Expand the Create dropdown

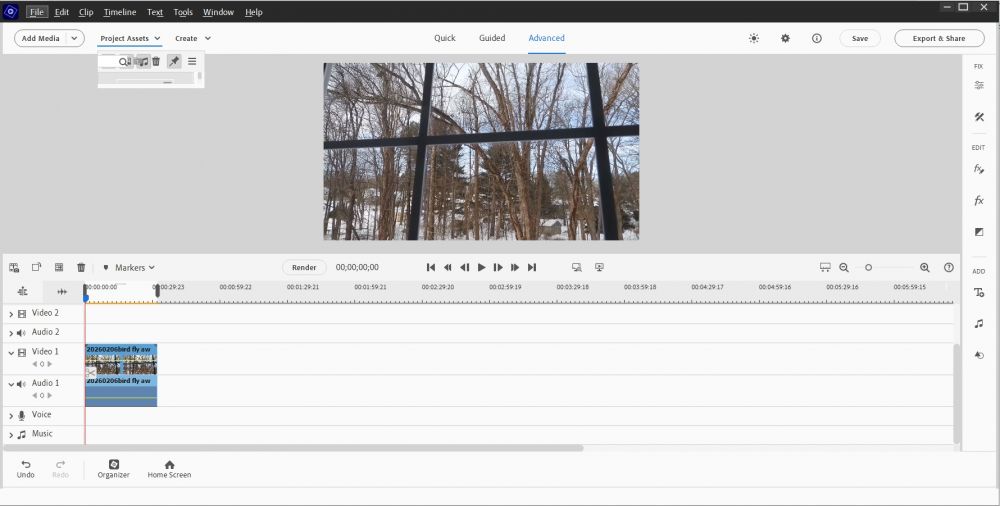coord(193,38)
